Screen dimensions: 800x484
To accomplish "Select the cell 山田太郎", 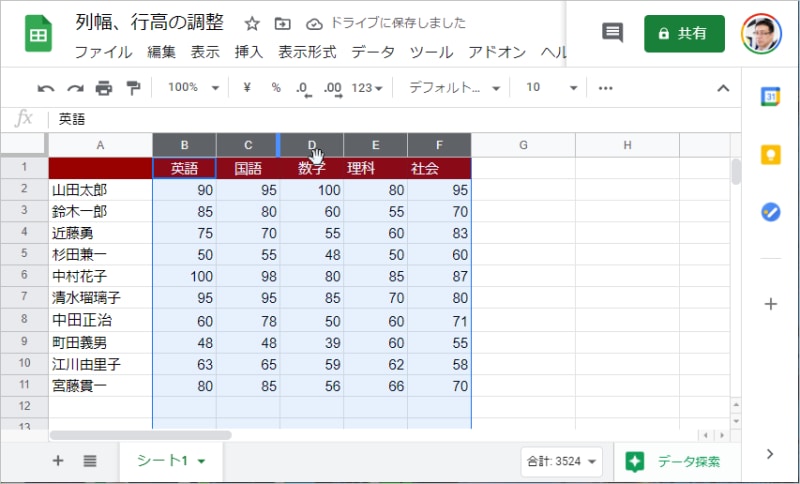I will point(101,190).
